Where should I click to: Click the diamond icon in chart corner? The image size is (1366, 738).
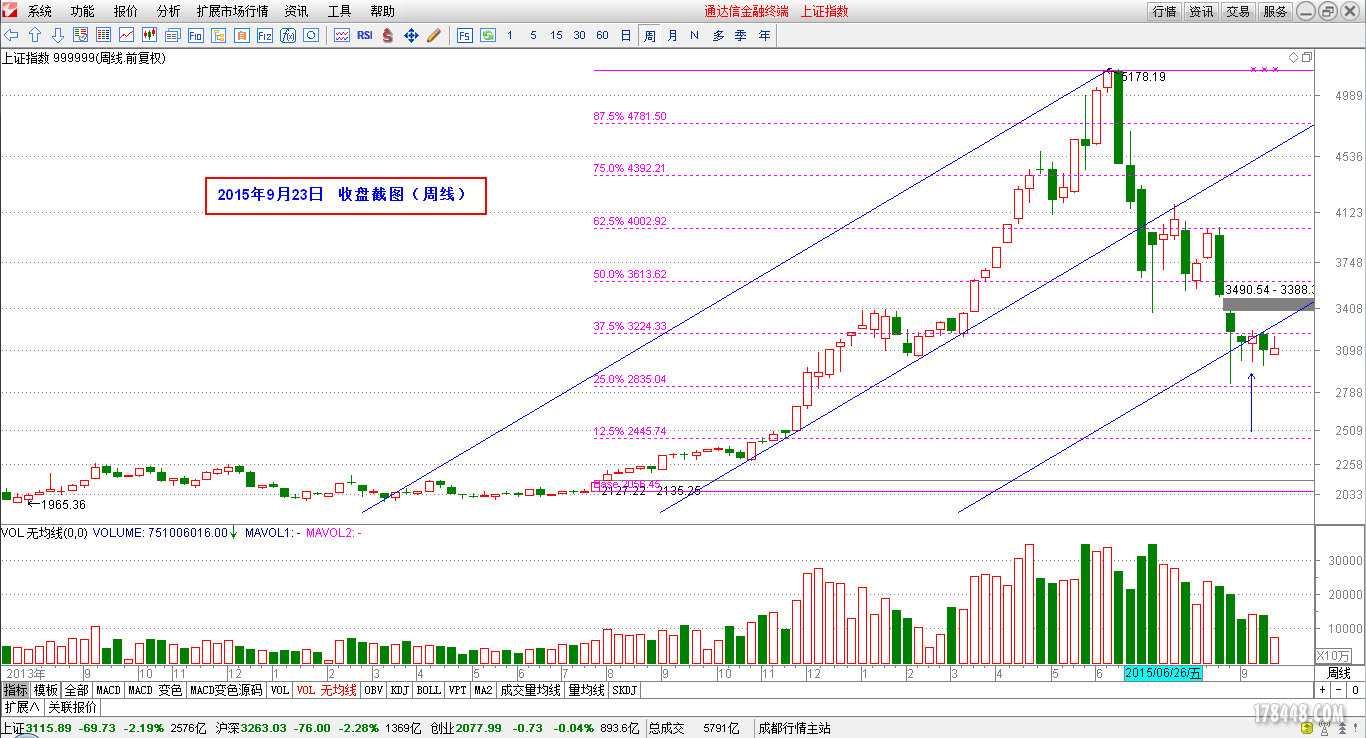coord(1293,57)
